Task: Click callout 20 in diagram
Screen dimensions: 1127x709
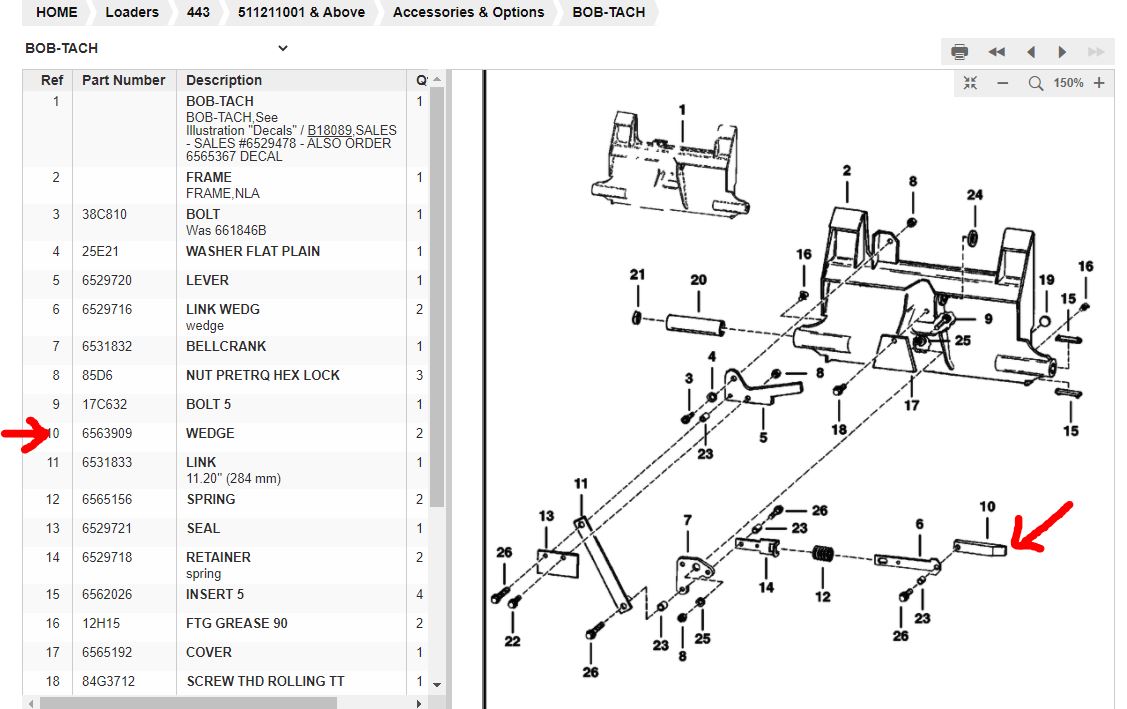Action: point(699,280)
